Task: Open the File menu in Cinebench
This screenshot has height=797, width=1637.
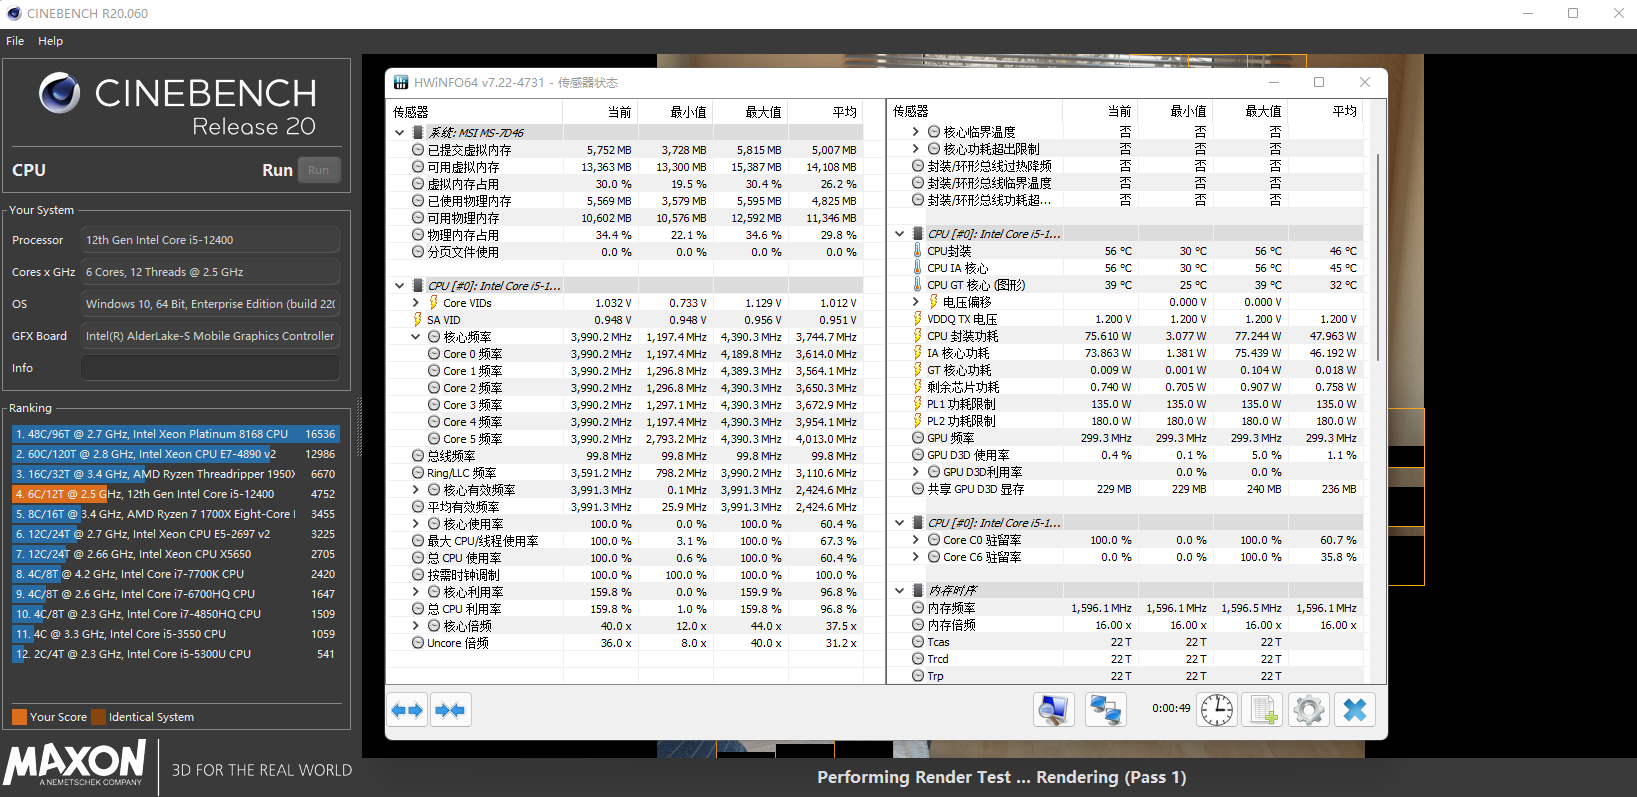Action: tap(15, 41)
